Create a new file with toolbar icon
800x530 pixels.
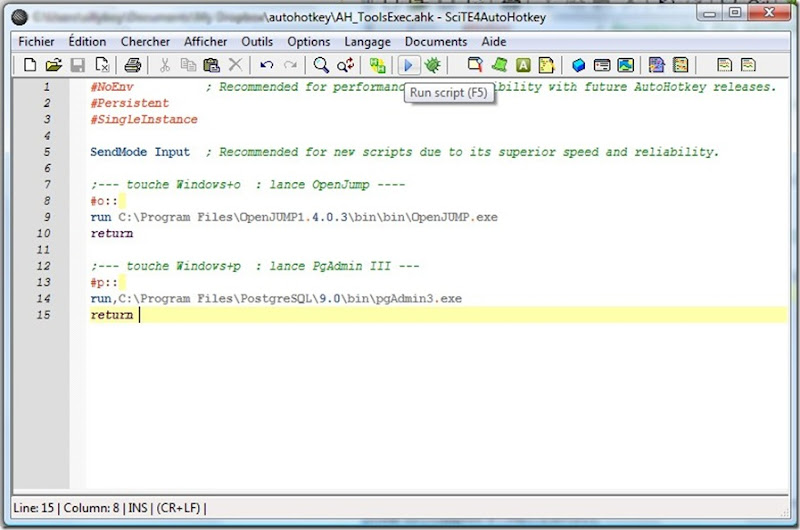click(x=30, y=65)
